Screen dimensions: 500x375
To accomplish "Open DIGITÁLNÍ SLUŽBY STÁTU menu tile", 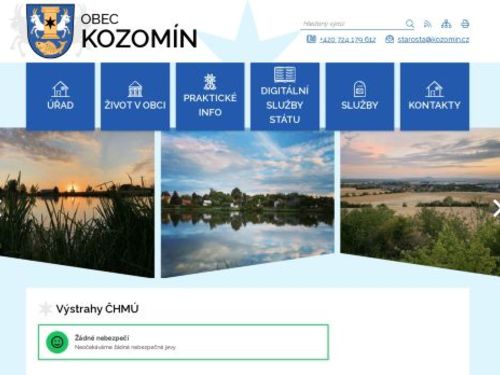I will 285,96.
